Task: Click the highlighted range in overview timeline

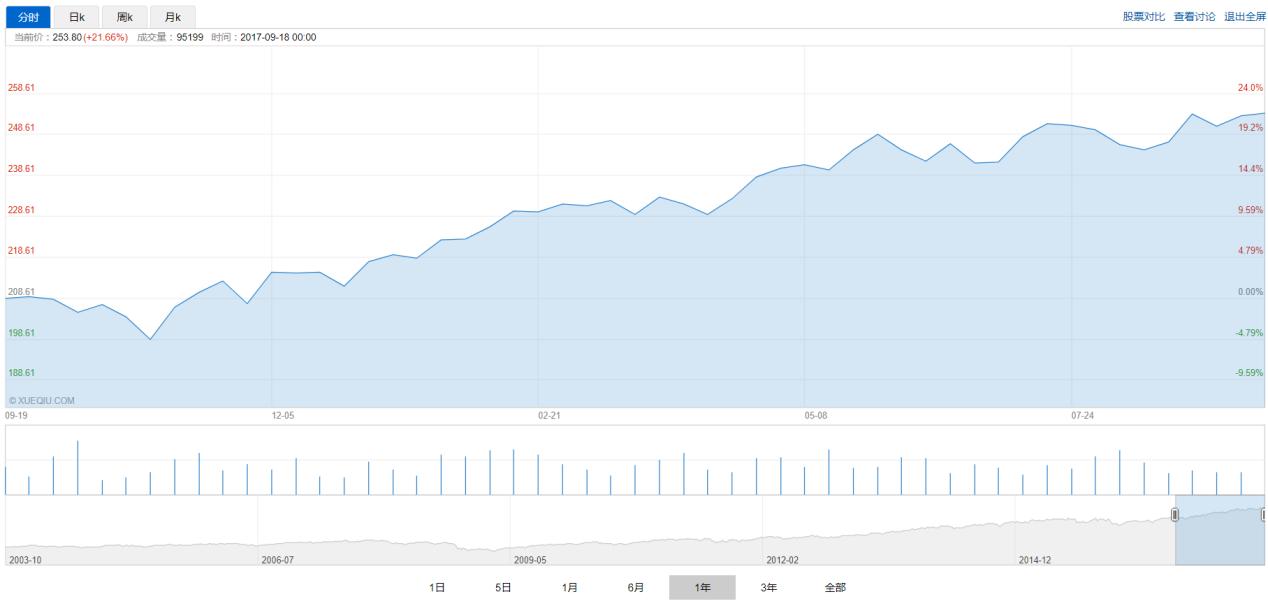Action: pos(1220,531)
